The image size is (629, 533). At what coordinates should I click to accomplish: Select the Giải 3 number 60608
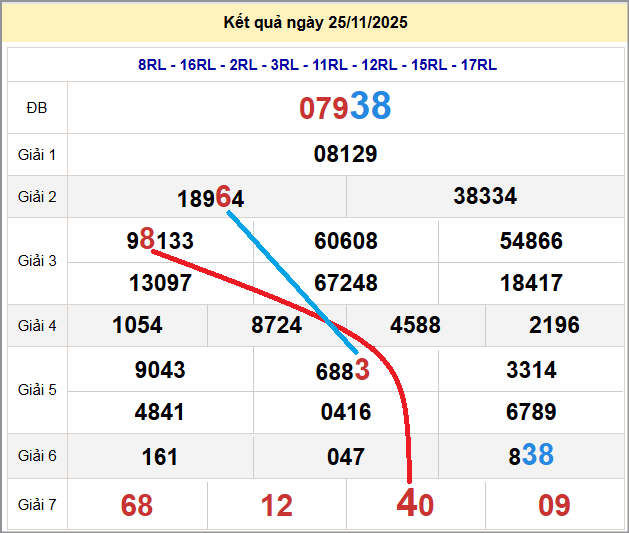pyautogui.click(x=346, y=241)
